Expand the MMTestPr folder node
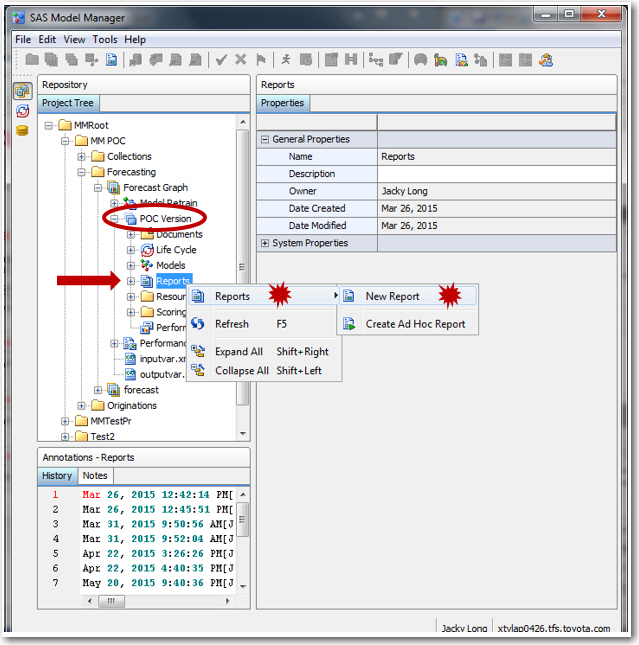This screenshot has width=639, height=645. pos(65,421)
